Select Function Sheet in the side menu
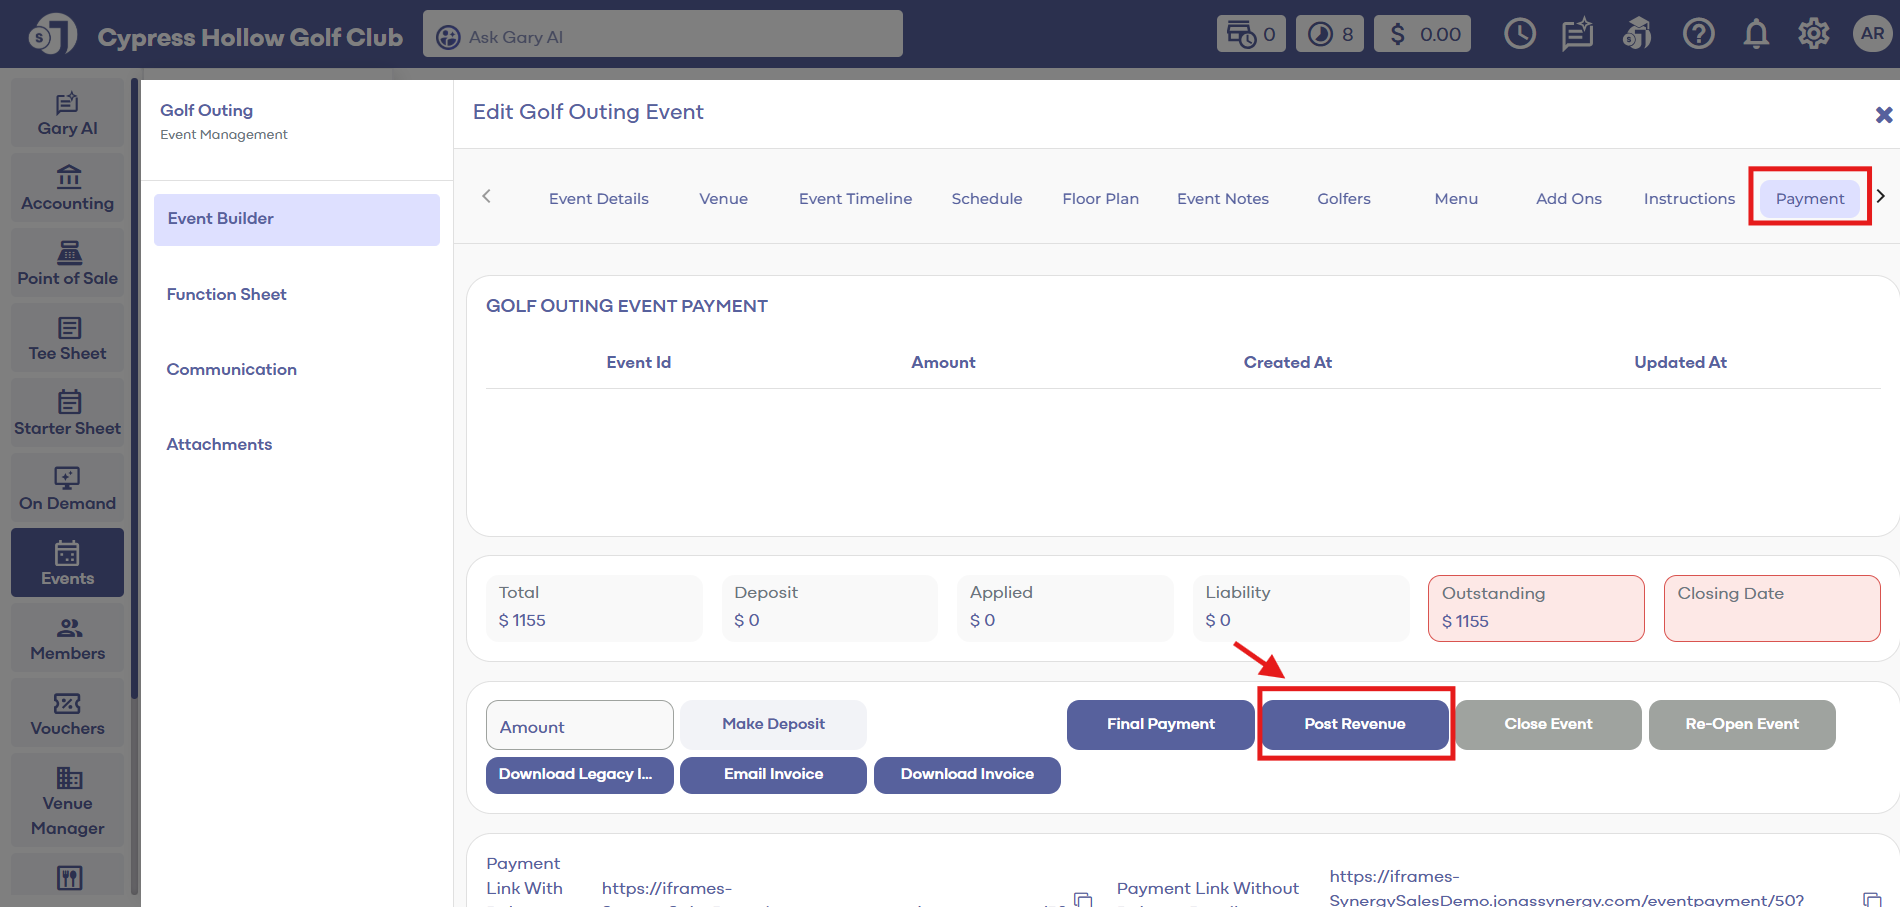The height and width of the screenshot is (907, 1900). pos(227,294)
